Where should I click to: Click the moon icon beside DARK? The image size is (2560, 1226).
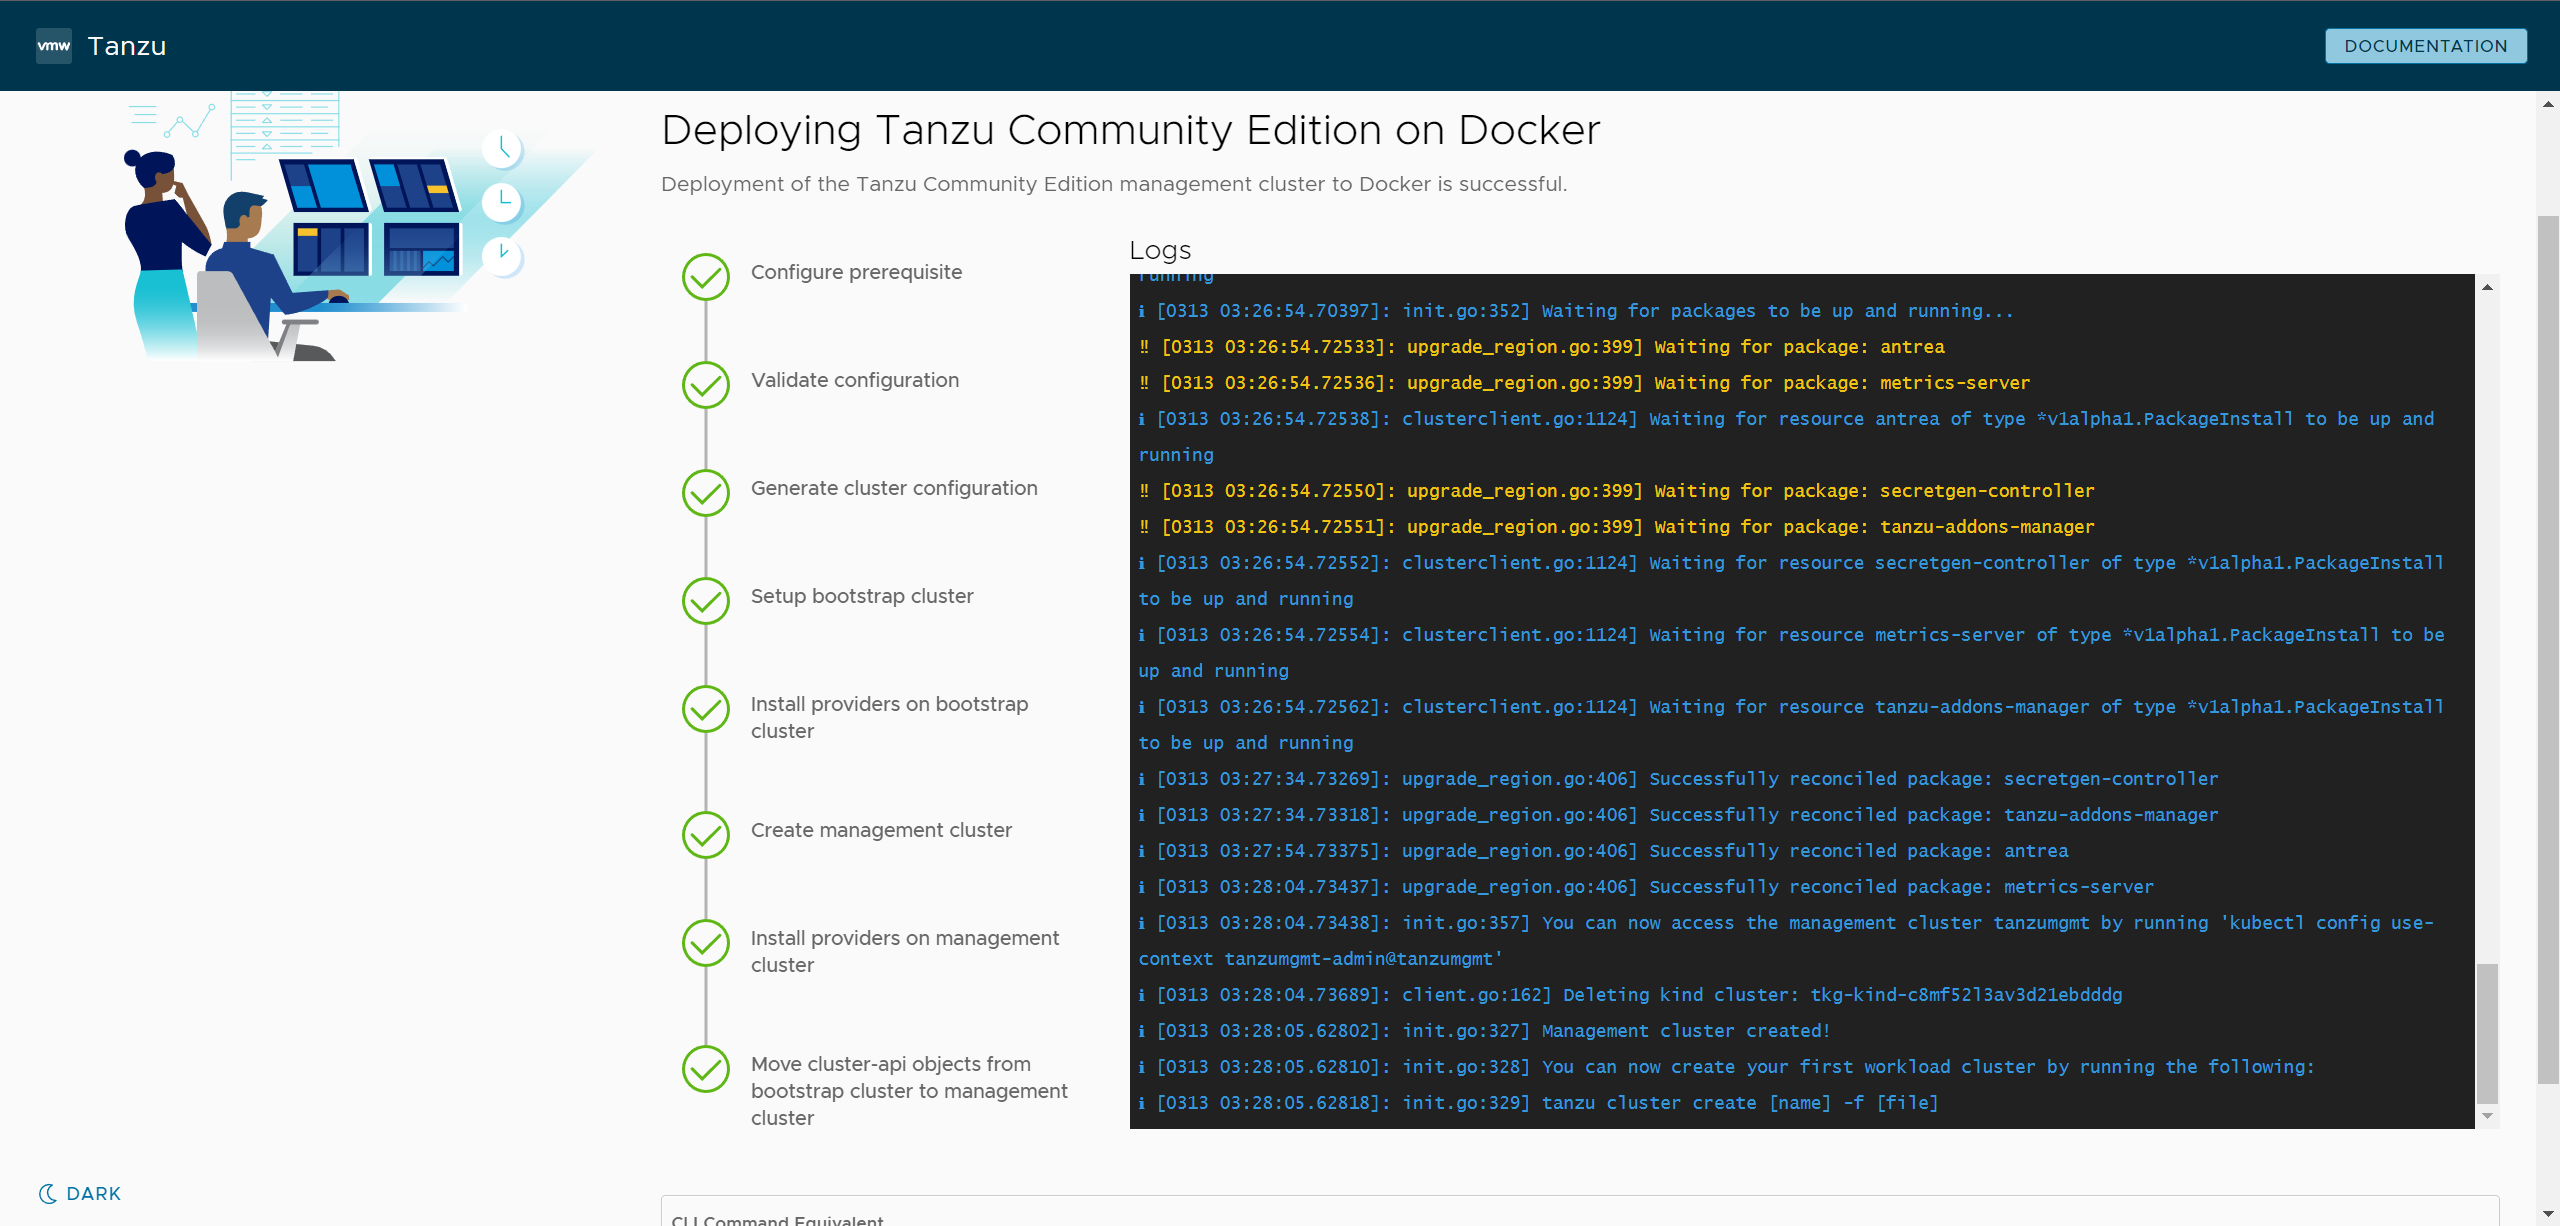tap(47, 1193)
